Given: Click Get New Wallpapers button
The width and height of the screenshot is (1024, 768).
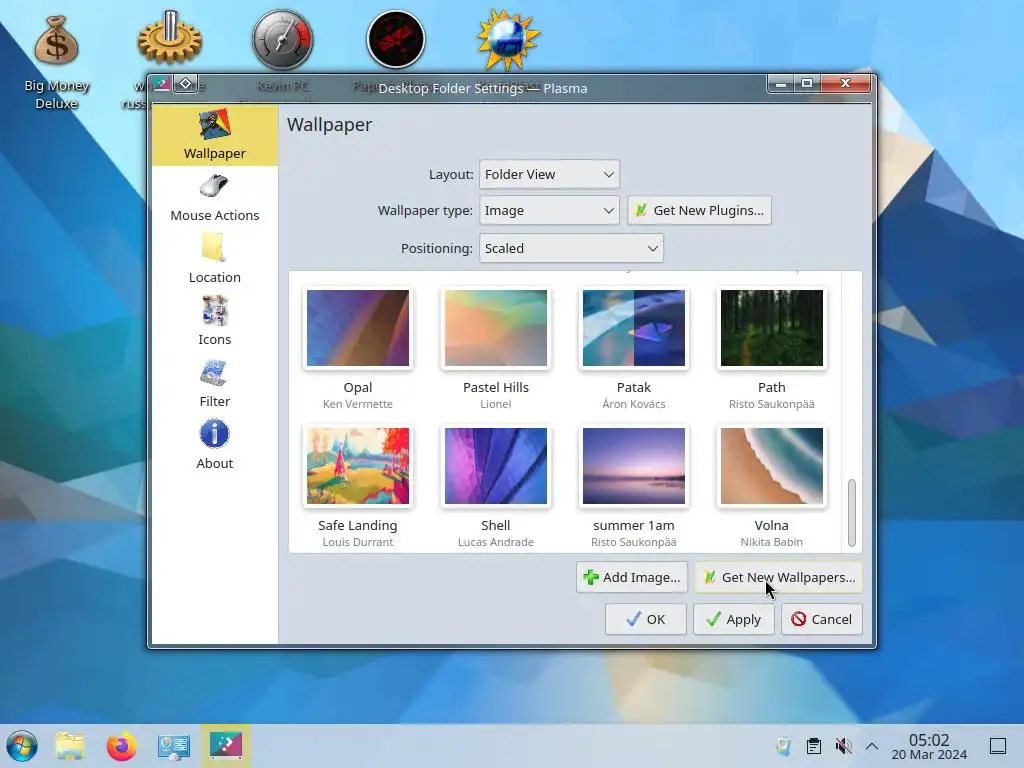Looking at the screenshot, I should (778, 577).
